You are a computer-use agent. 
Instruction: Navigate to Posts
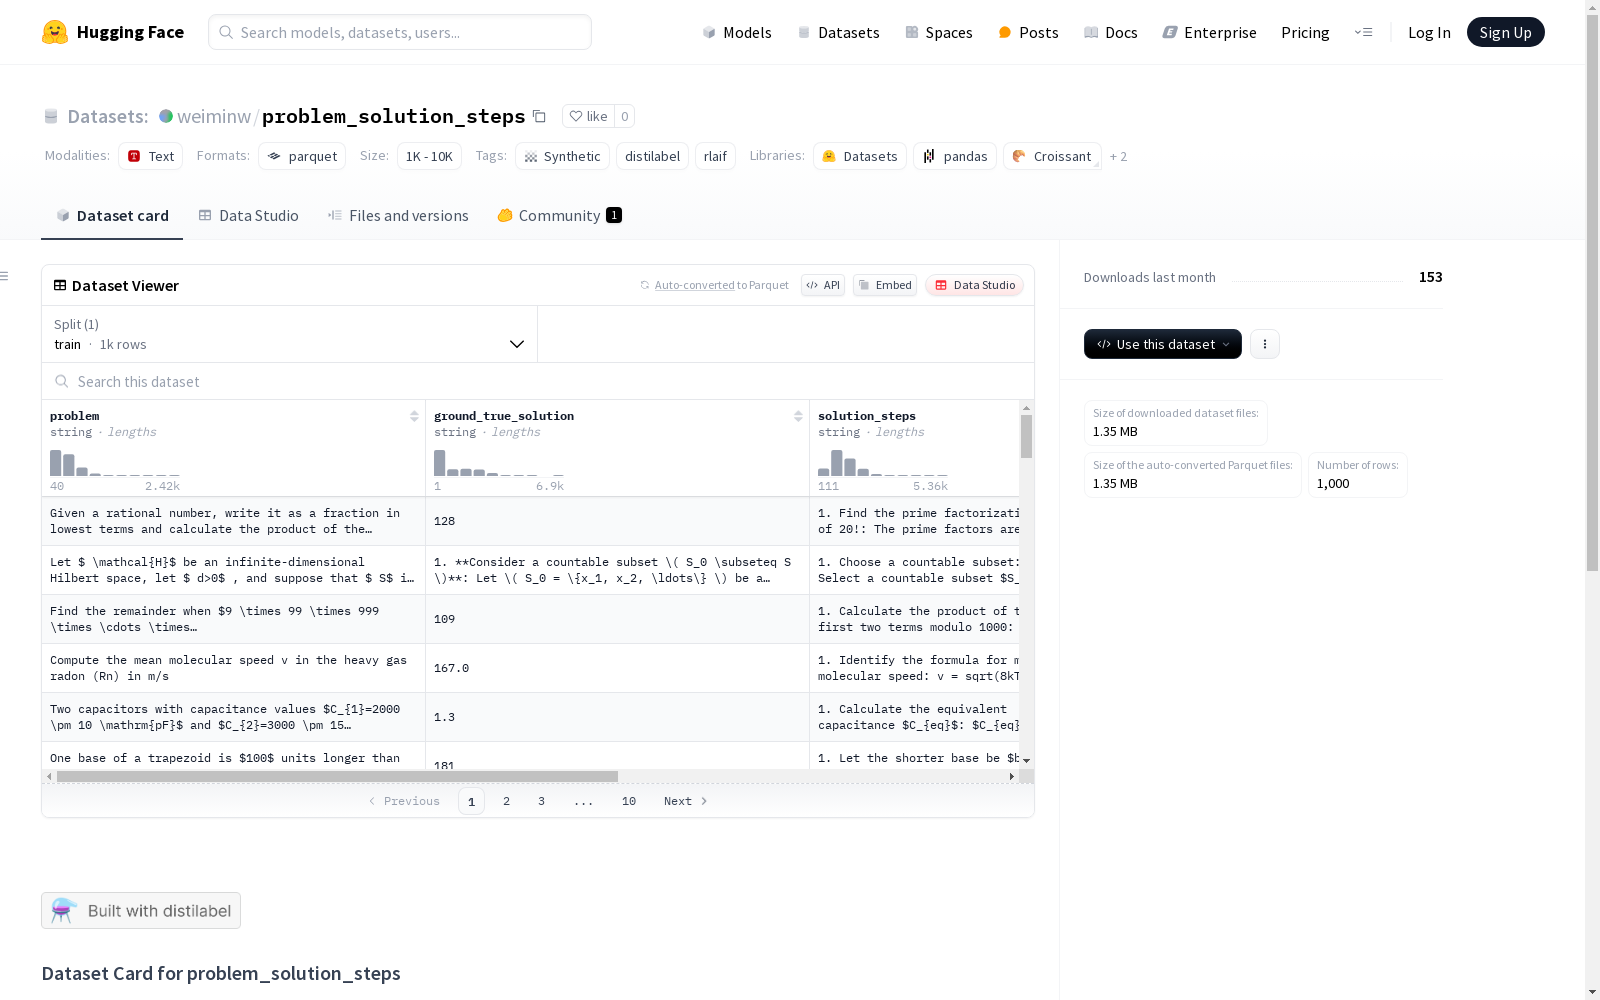1028,32
